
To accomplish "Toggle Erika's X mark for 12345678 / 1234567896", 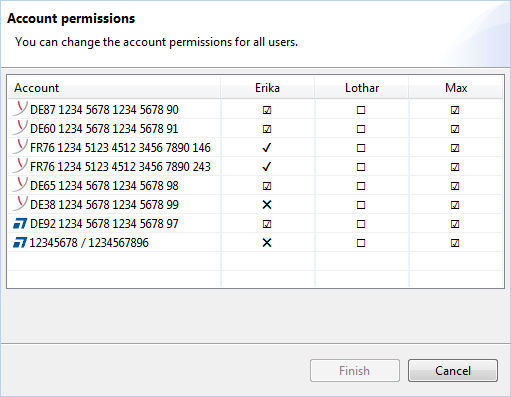I will [x=267, y=243].
